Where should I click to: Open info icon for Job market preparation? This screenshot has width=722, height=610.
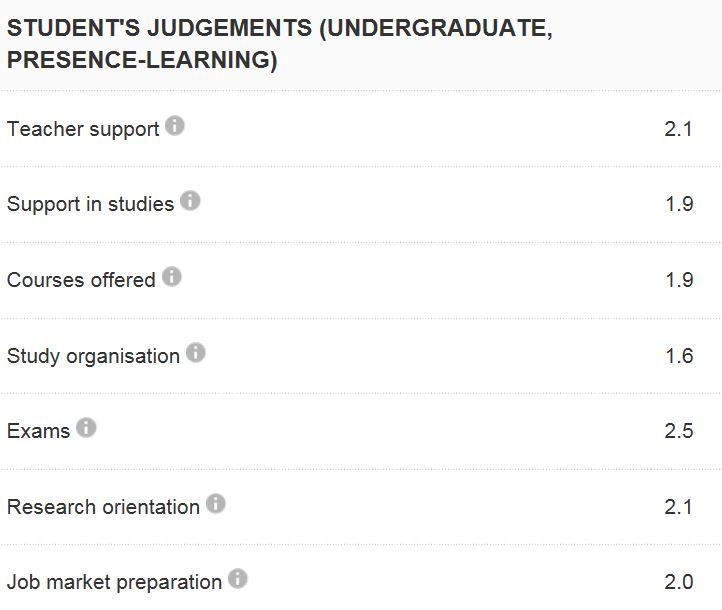[237, 579]
